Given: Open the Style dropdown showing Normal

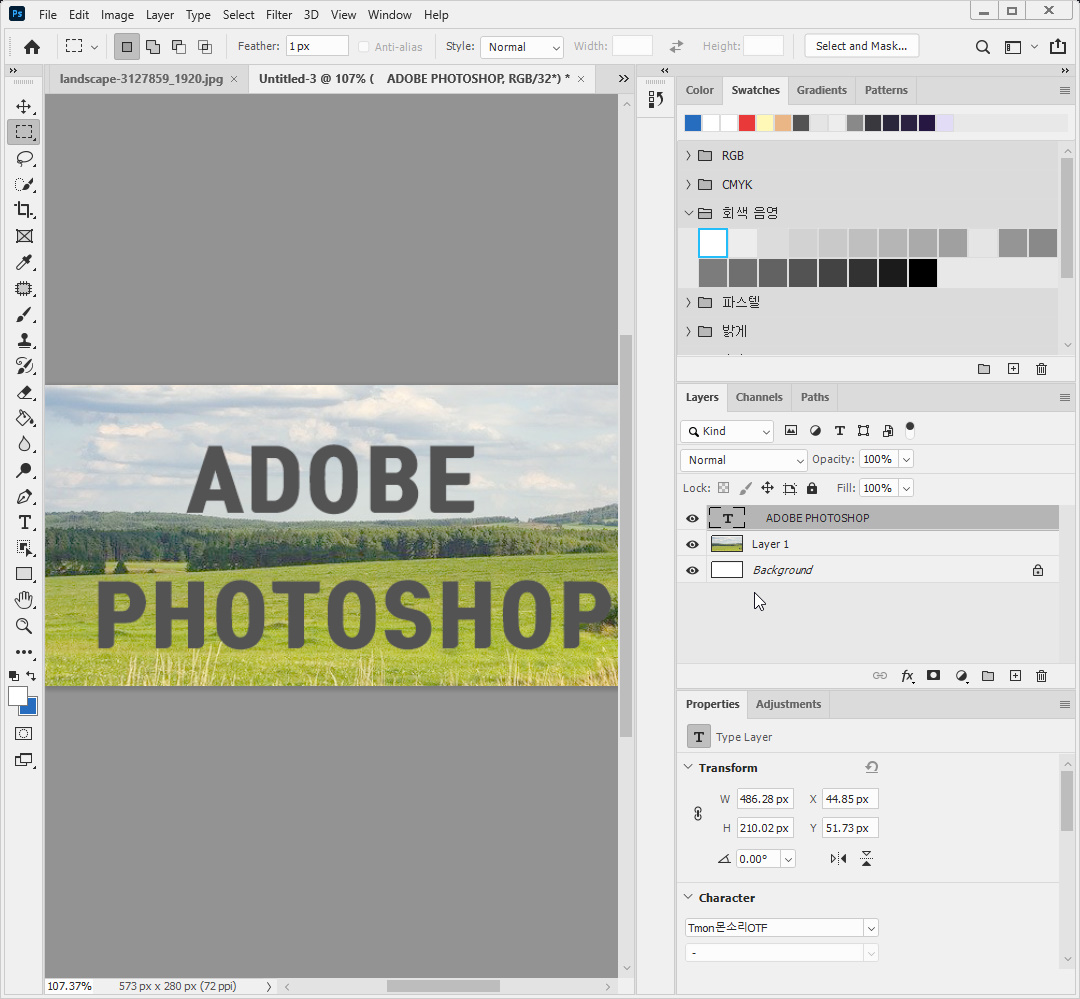Looking at the screenshot, I should coord(522,47).
